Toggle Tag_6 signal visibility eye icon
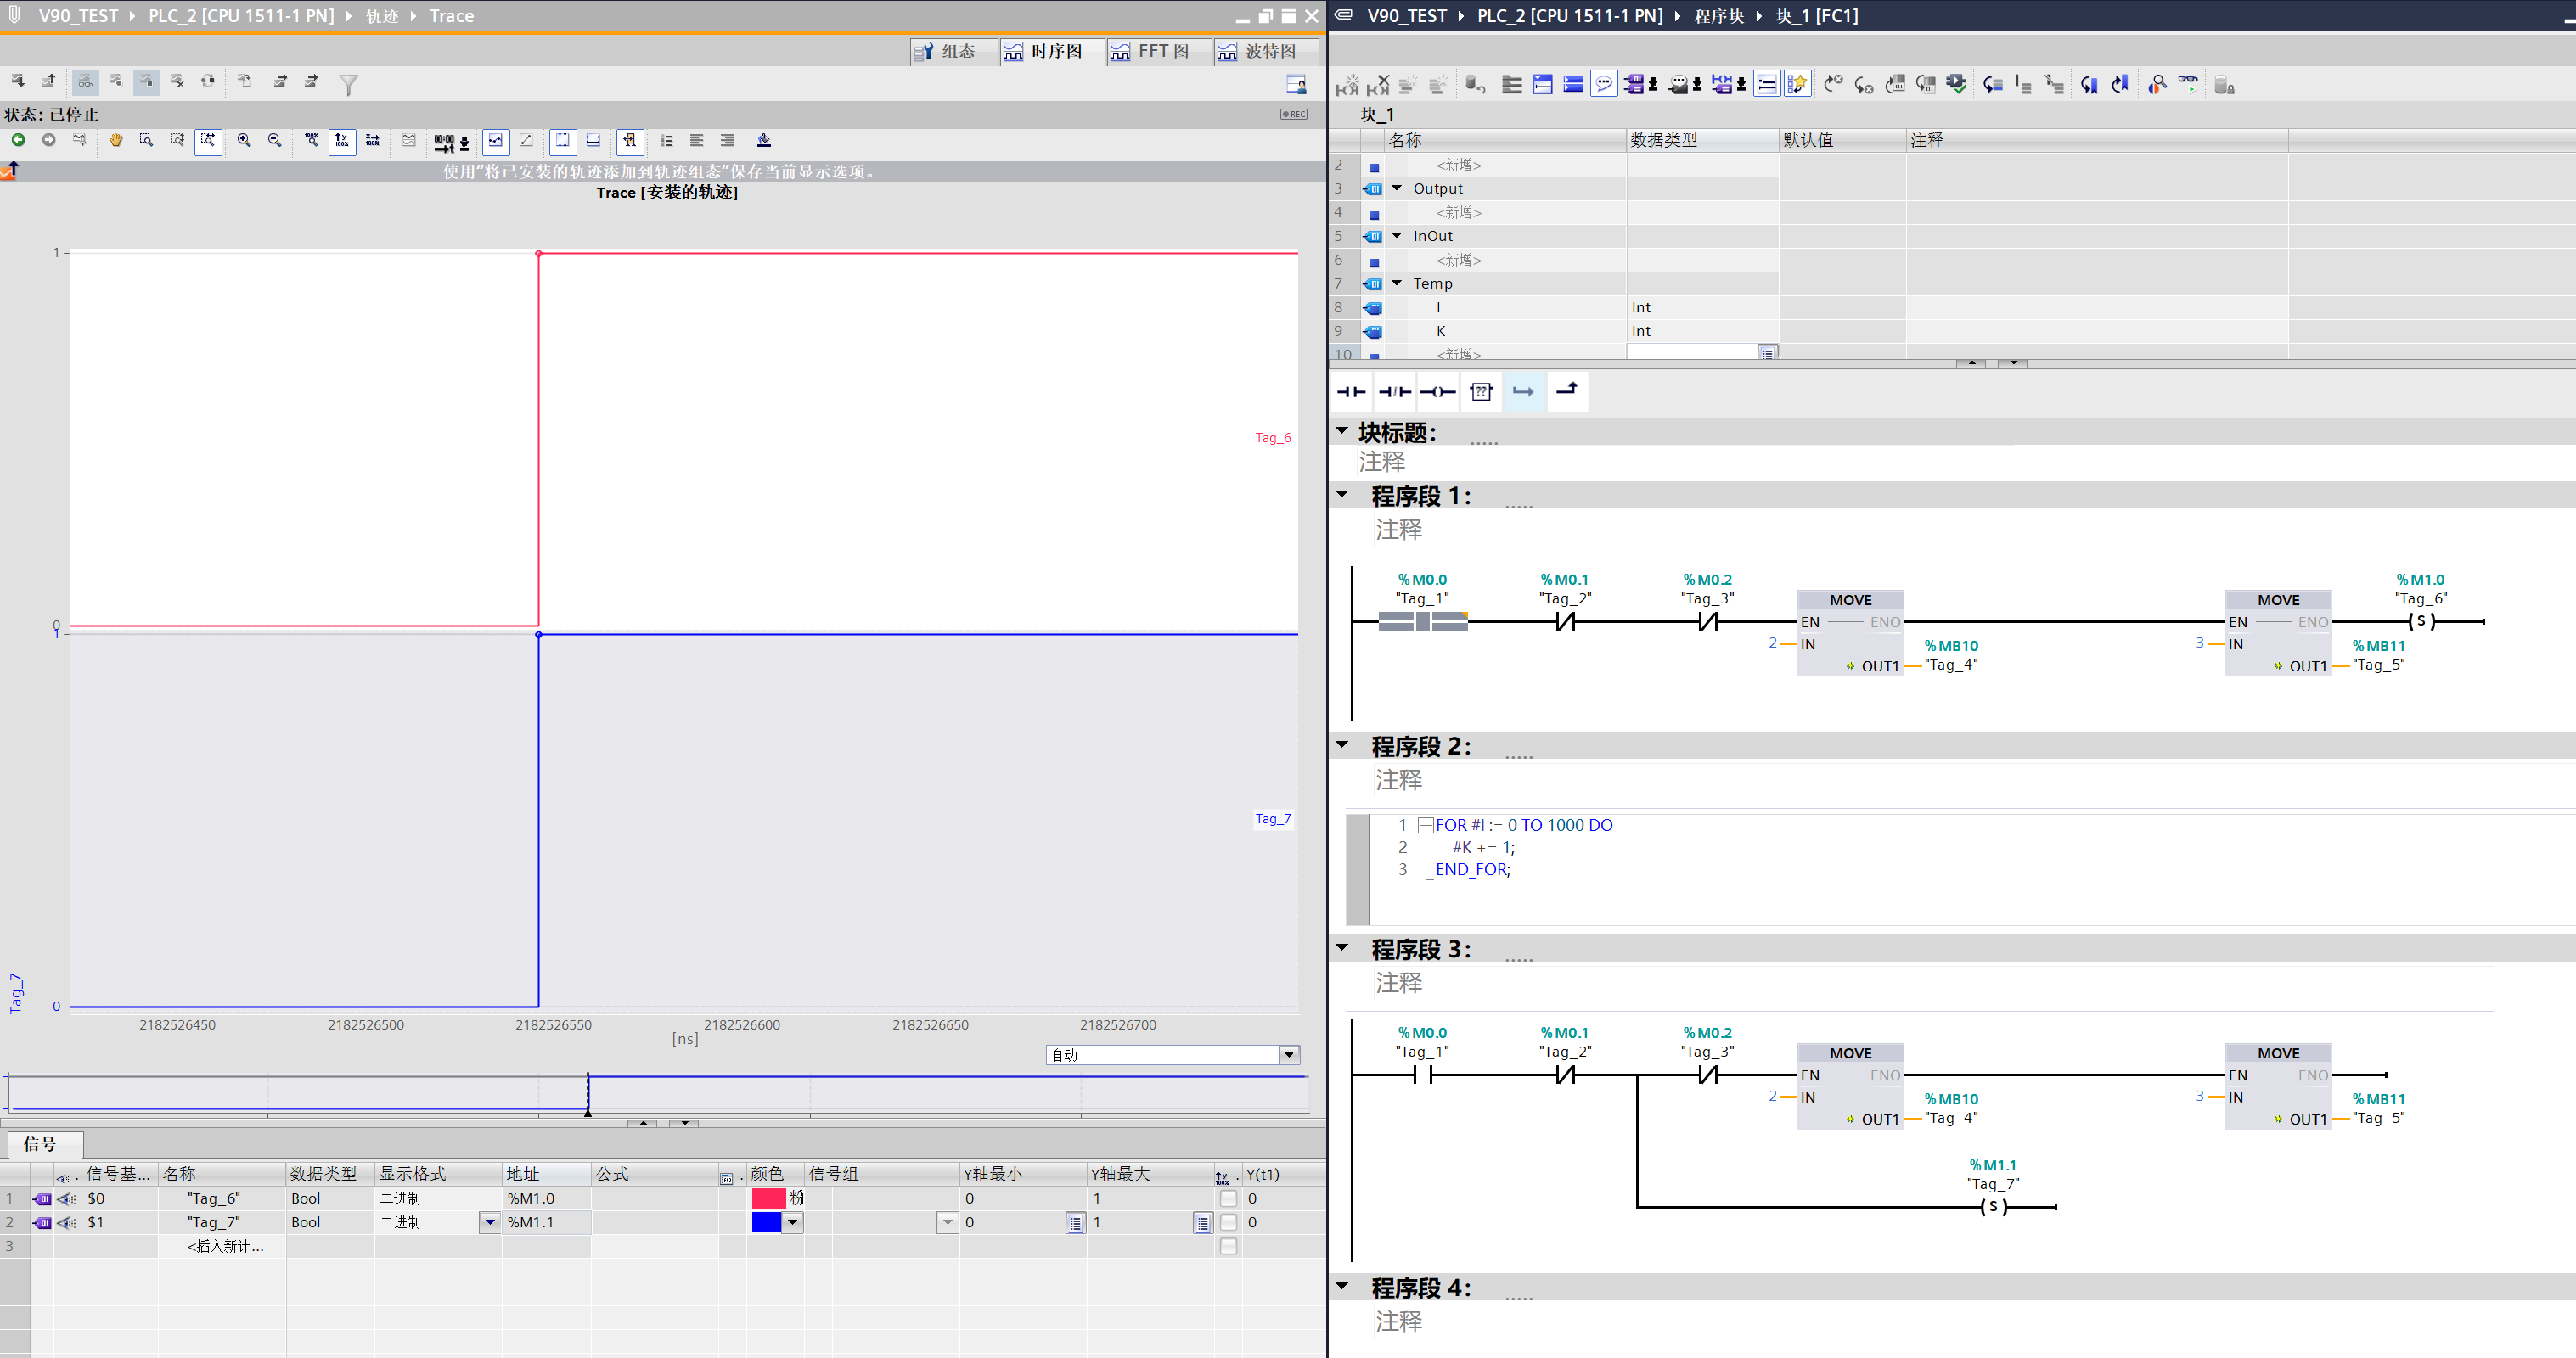The height and width of the screenshot is (1358, 2576). tap(67, 1198)
